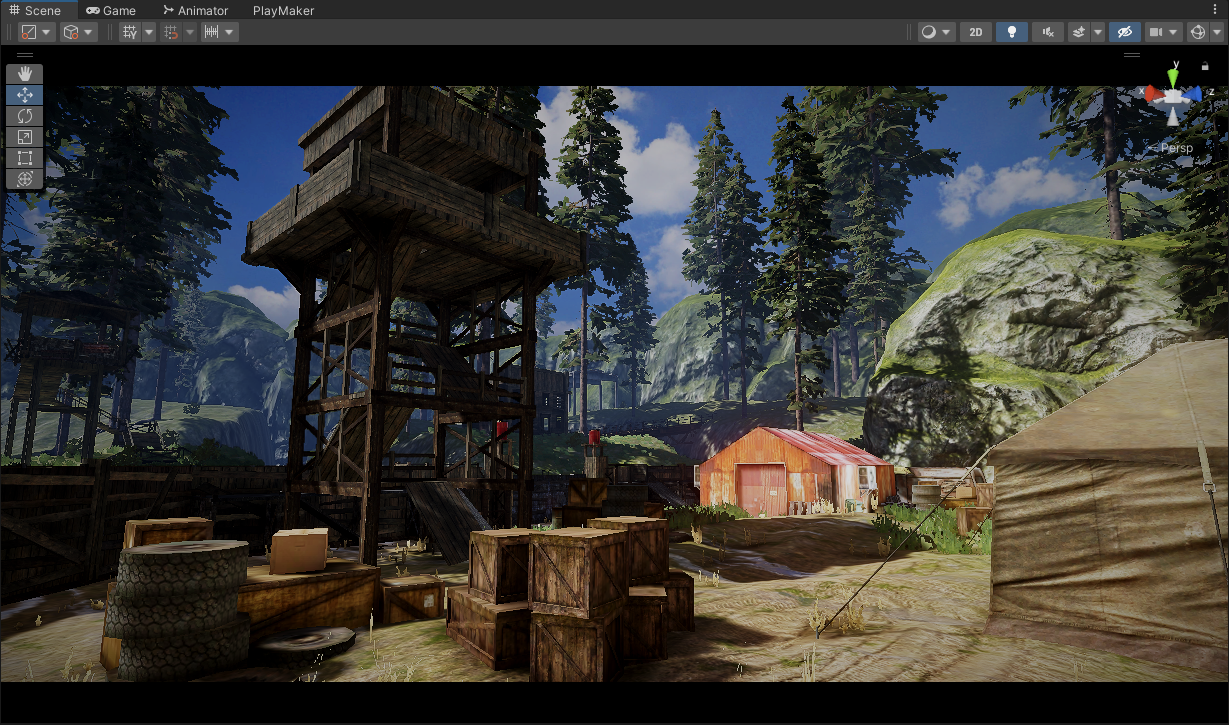
Task: Select the Scale tool
Action: coord(25,137)
